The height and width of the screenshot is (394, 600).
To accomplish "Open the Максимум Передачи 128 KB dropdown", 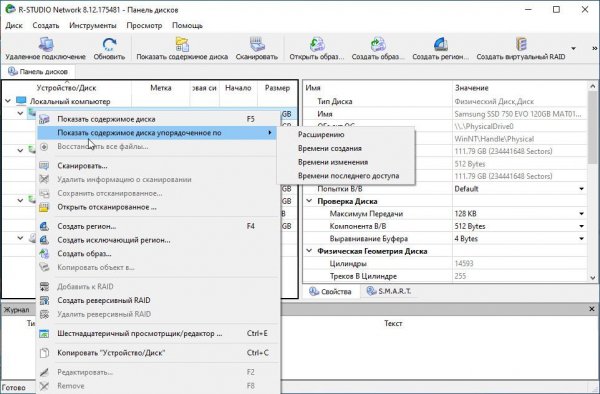I will point(581,214).
